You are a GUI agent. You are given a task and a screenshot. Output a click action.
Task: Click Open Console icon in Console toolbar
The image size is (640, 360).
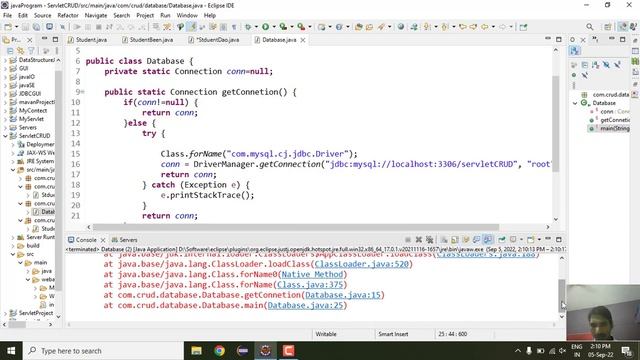coord(531,240)
